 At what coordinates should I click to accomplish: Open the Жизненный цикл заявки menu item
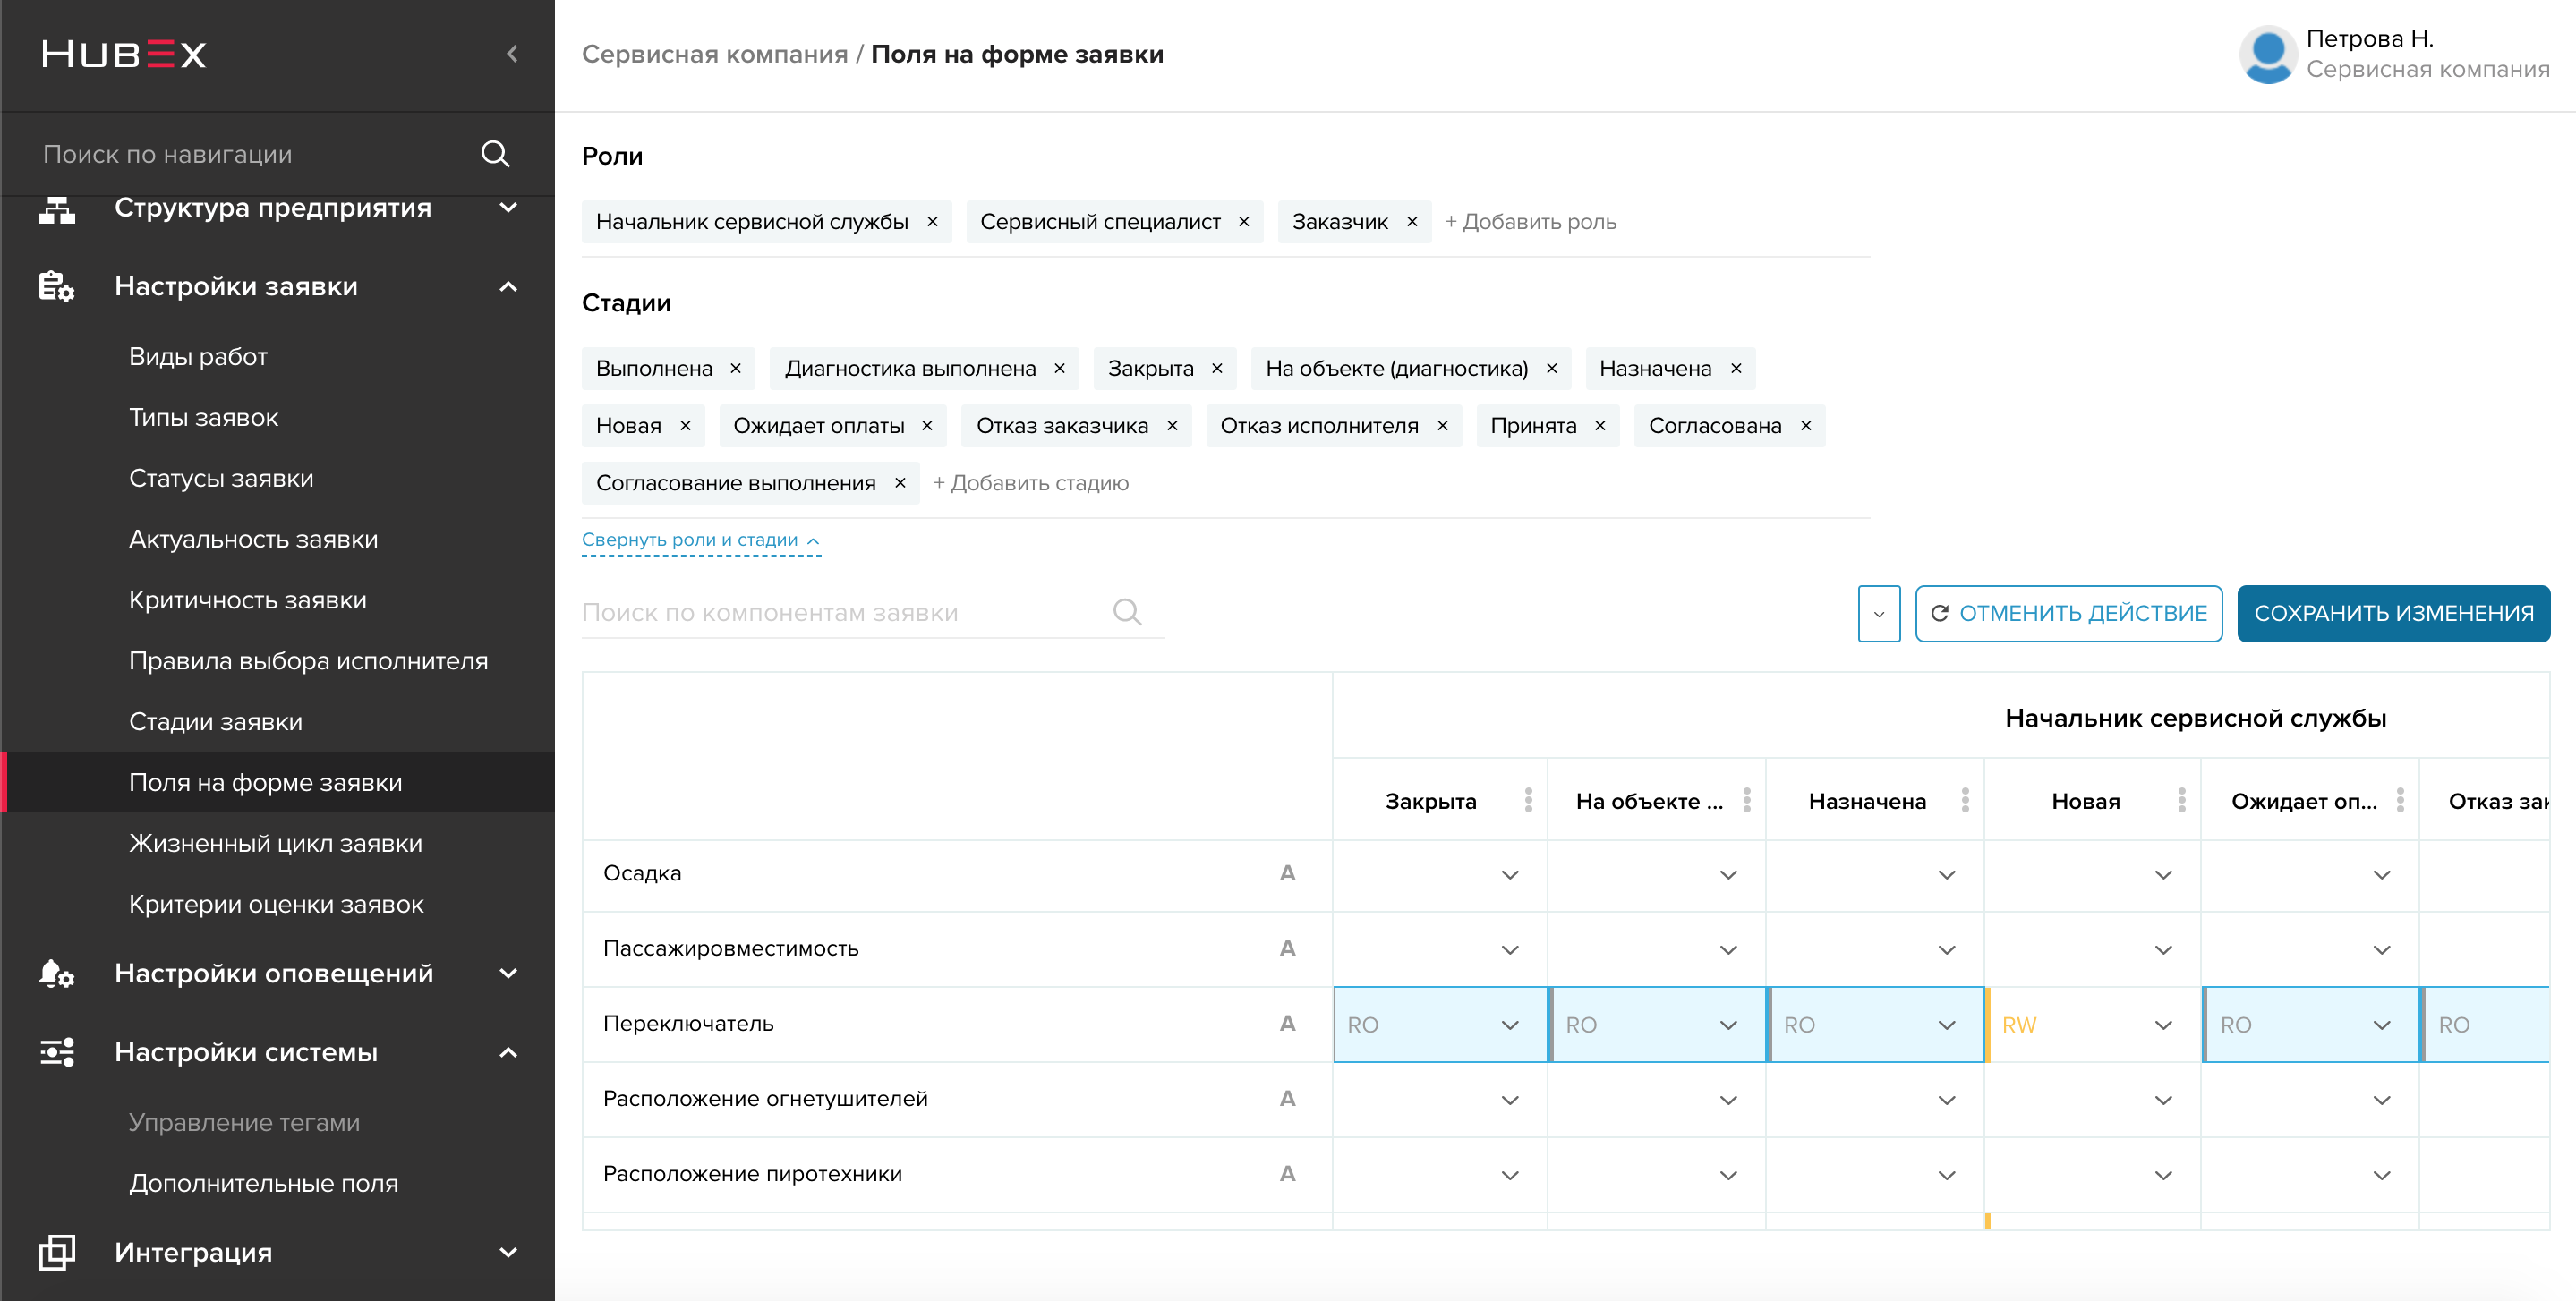276,844
